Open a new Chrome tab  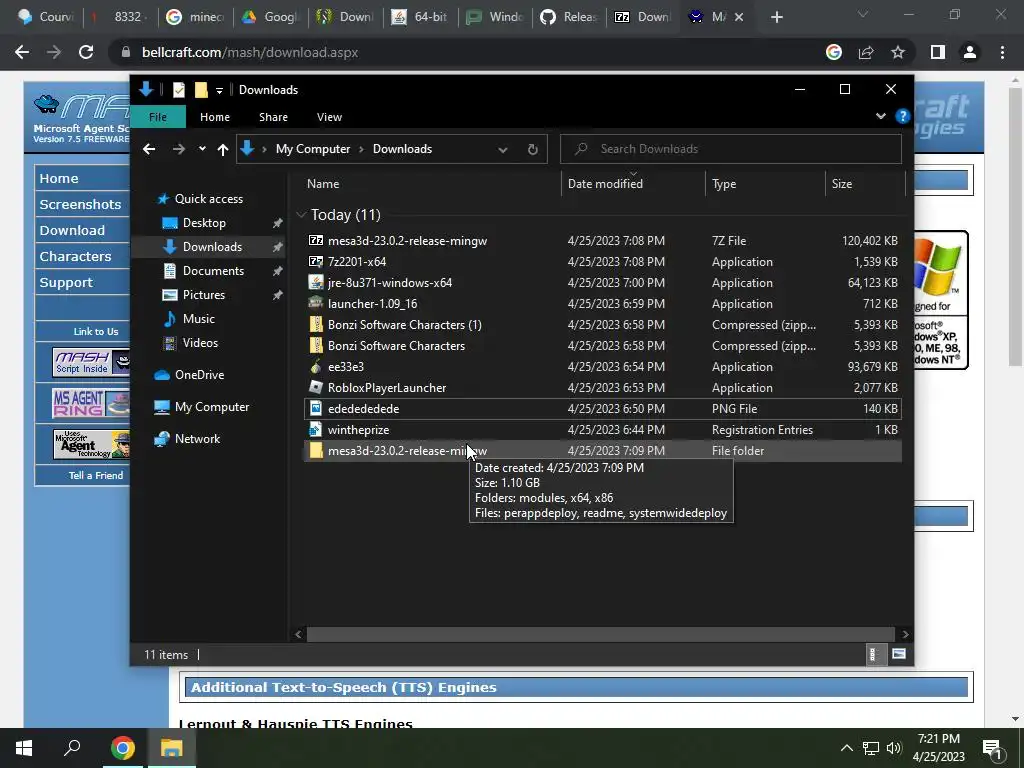pos(776,17)
